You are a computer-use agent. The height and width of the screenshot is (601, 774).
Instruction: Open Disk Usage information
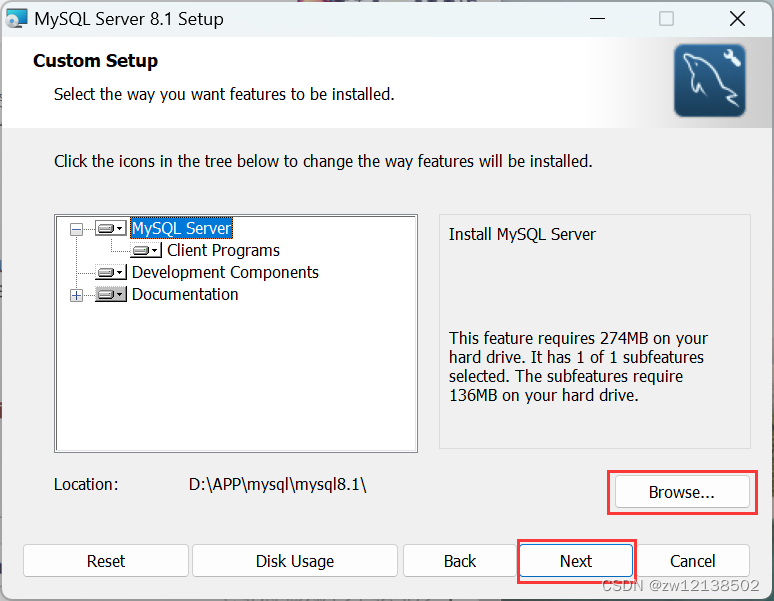click(295, 561)
